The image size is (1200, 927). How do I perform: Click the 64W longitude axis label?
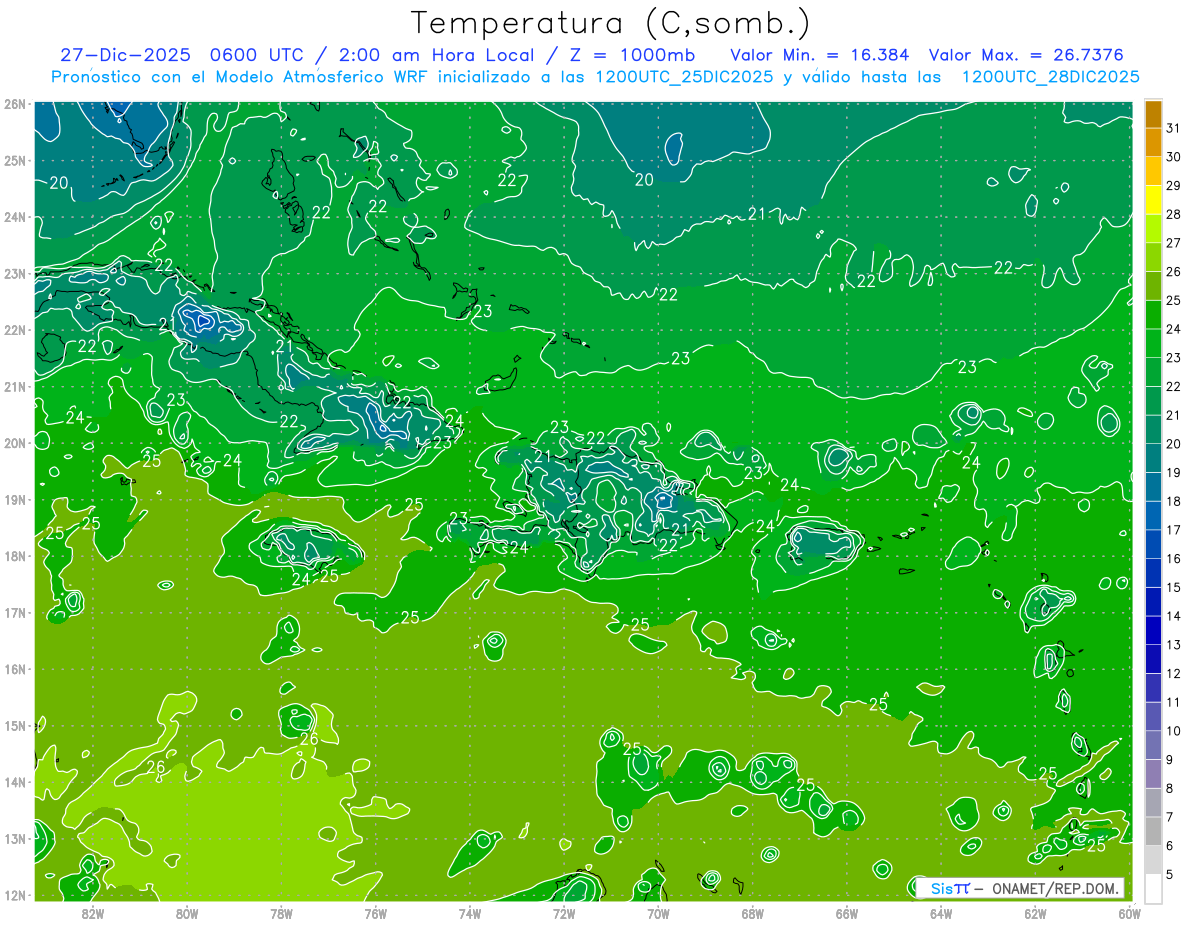click(941, 913)
